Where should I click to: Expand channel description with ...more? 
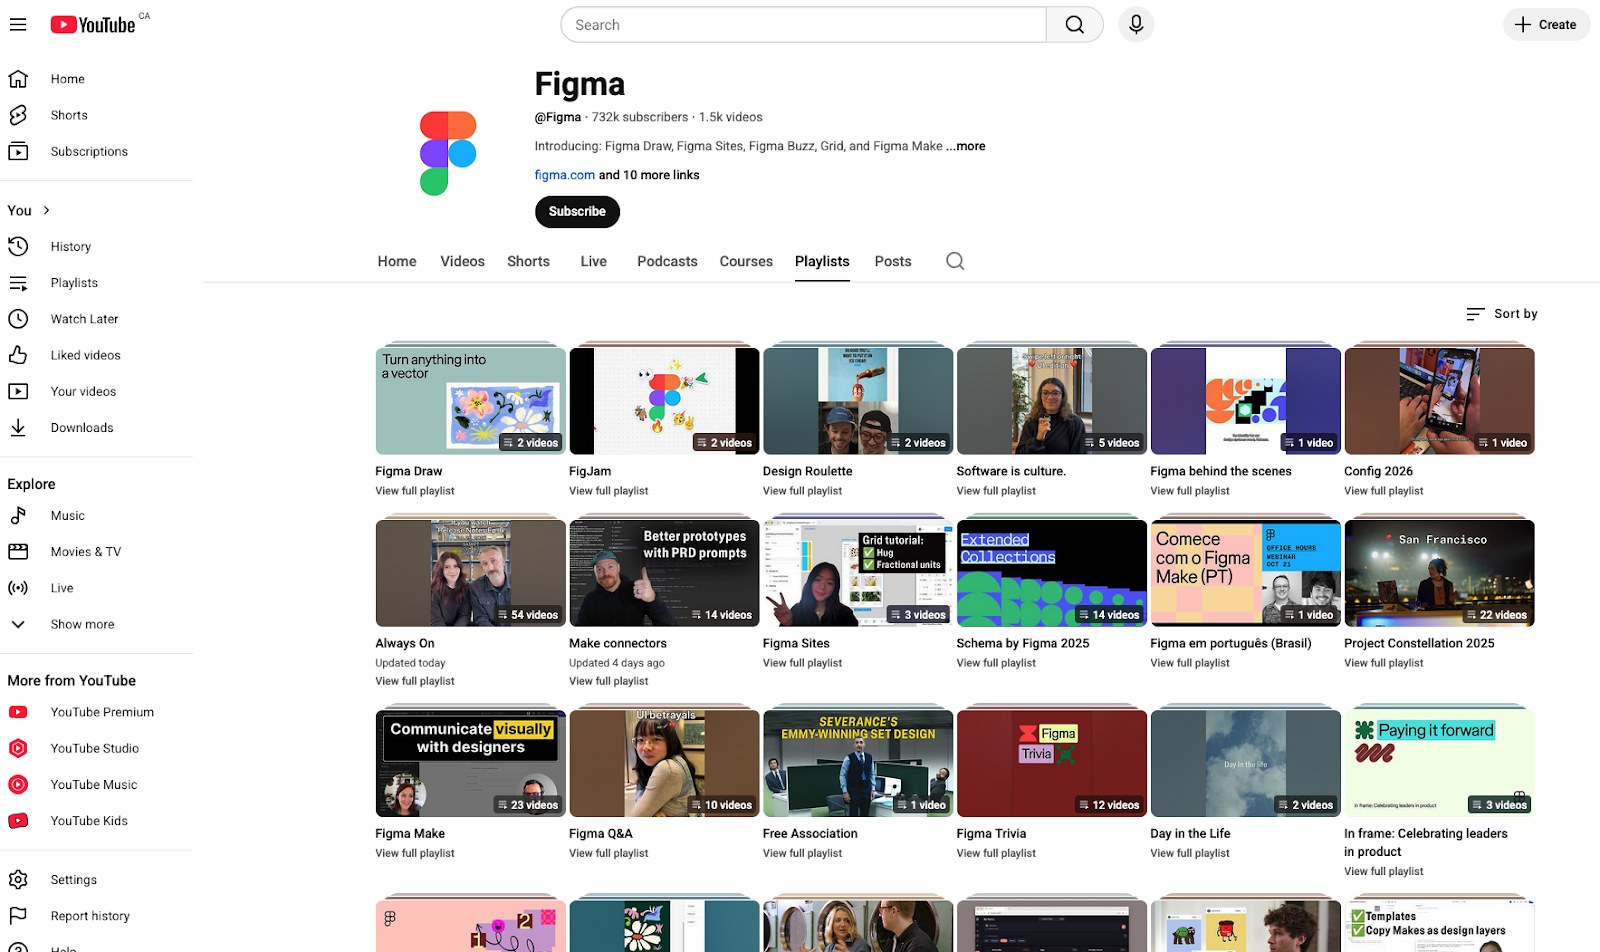(x=966, y=146)
